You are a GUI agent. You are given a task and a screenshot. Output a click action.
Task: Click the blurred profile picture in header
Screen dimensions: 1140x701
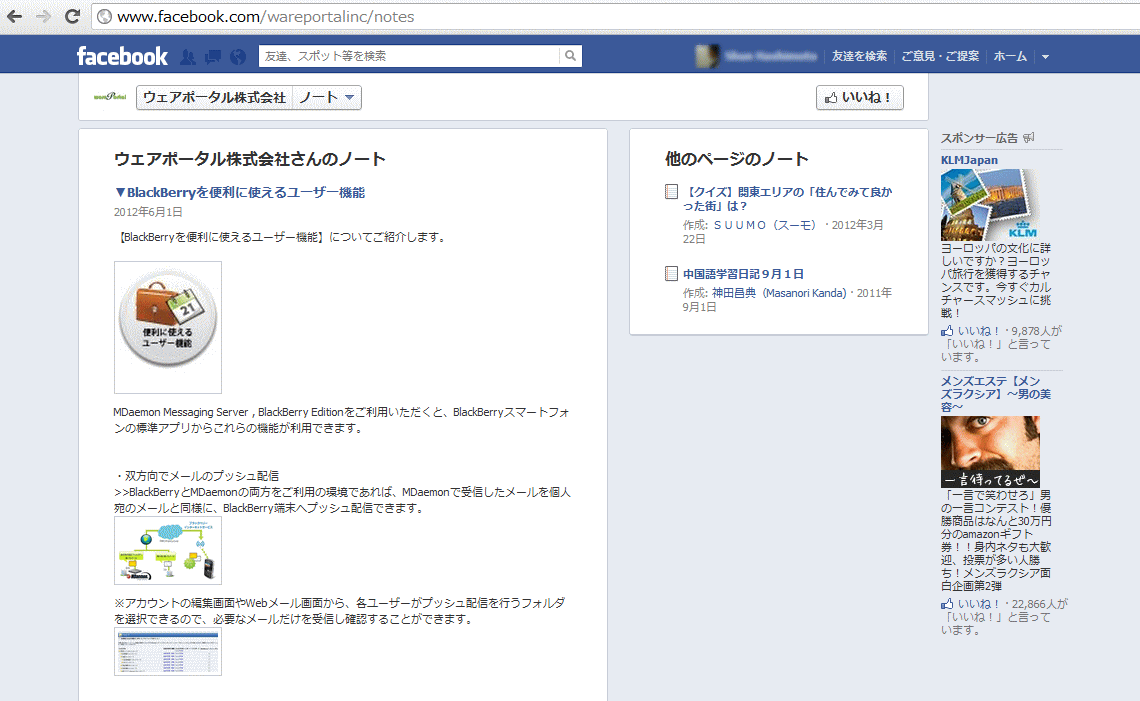(707, 56)
